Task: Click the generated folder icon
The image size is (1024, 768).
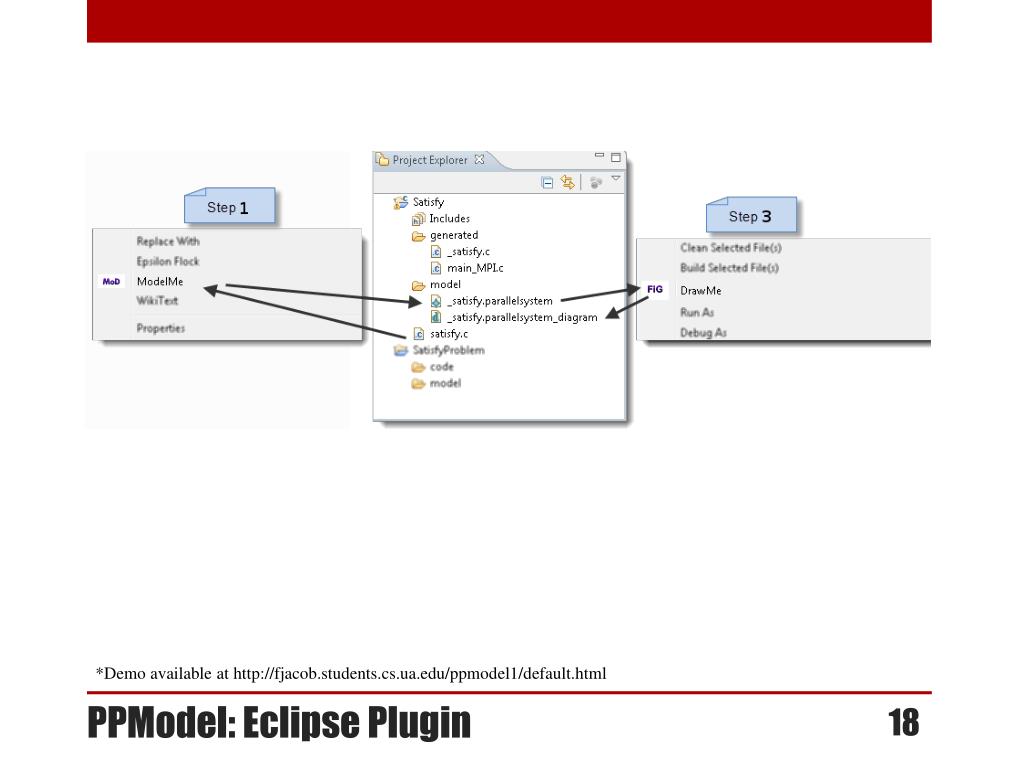Action: coord(419,236)
